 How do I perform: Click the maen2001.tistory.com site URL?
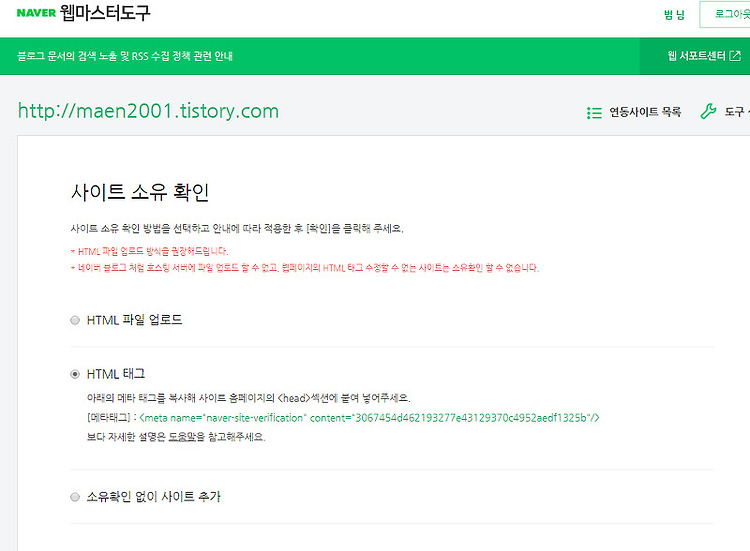tap(148, 111)
